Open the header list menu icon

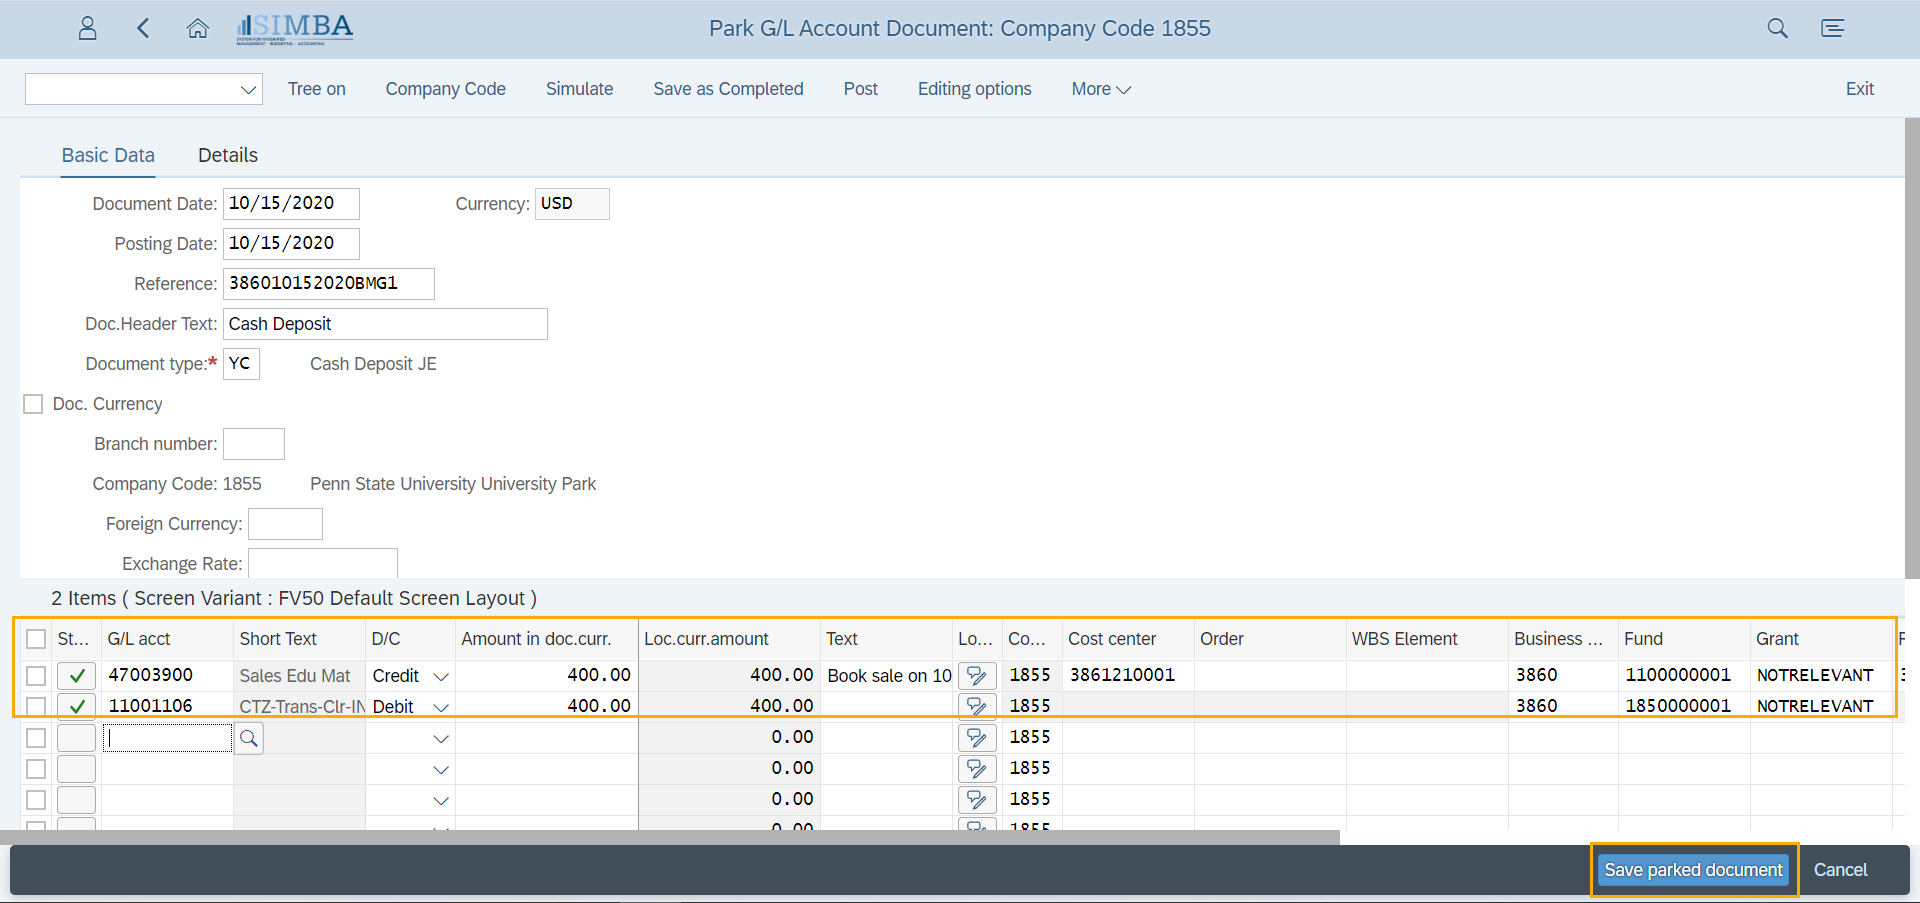click(x=1832, y=28)
